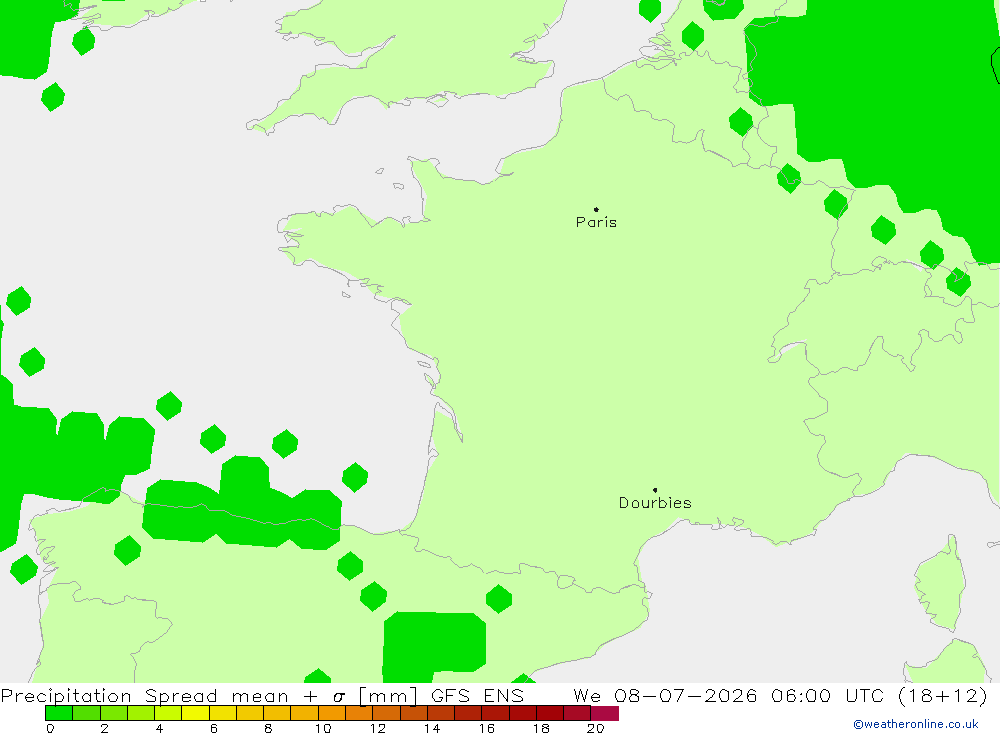This screenshot has height=733, width=1000.
Task: Click the yellow 6 mm legend swatch
Action: [223, 713]
